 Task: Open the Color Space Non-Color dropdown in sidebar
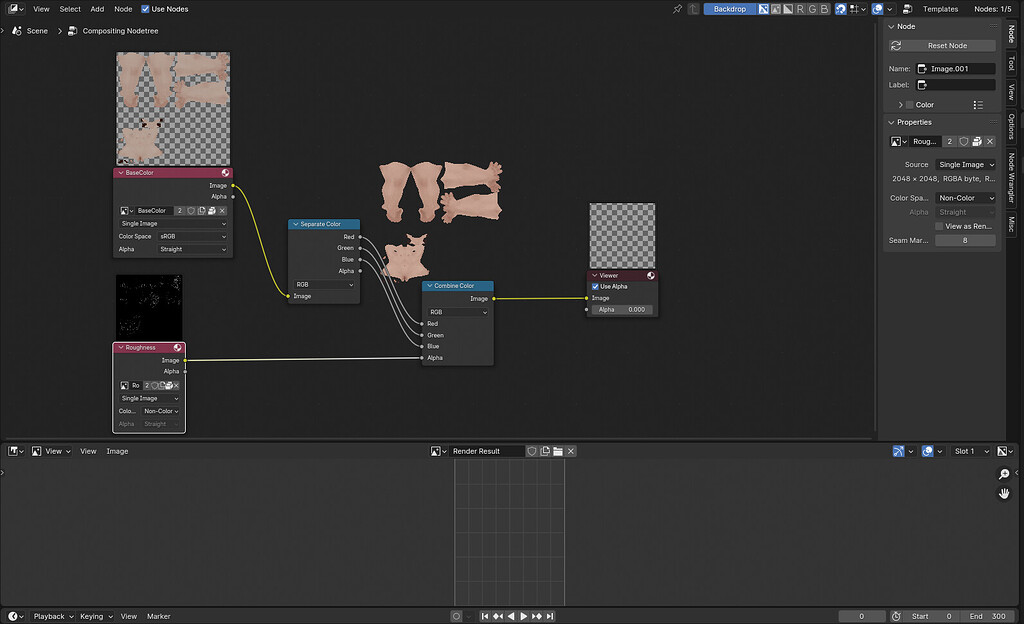tap(967, 198)
